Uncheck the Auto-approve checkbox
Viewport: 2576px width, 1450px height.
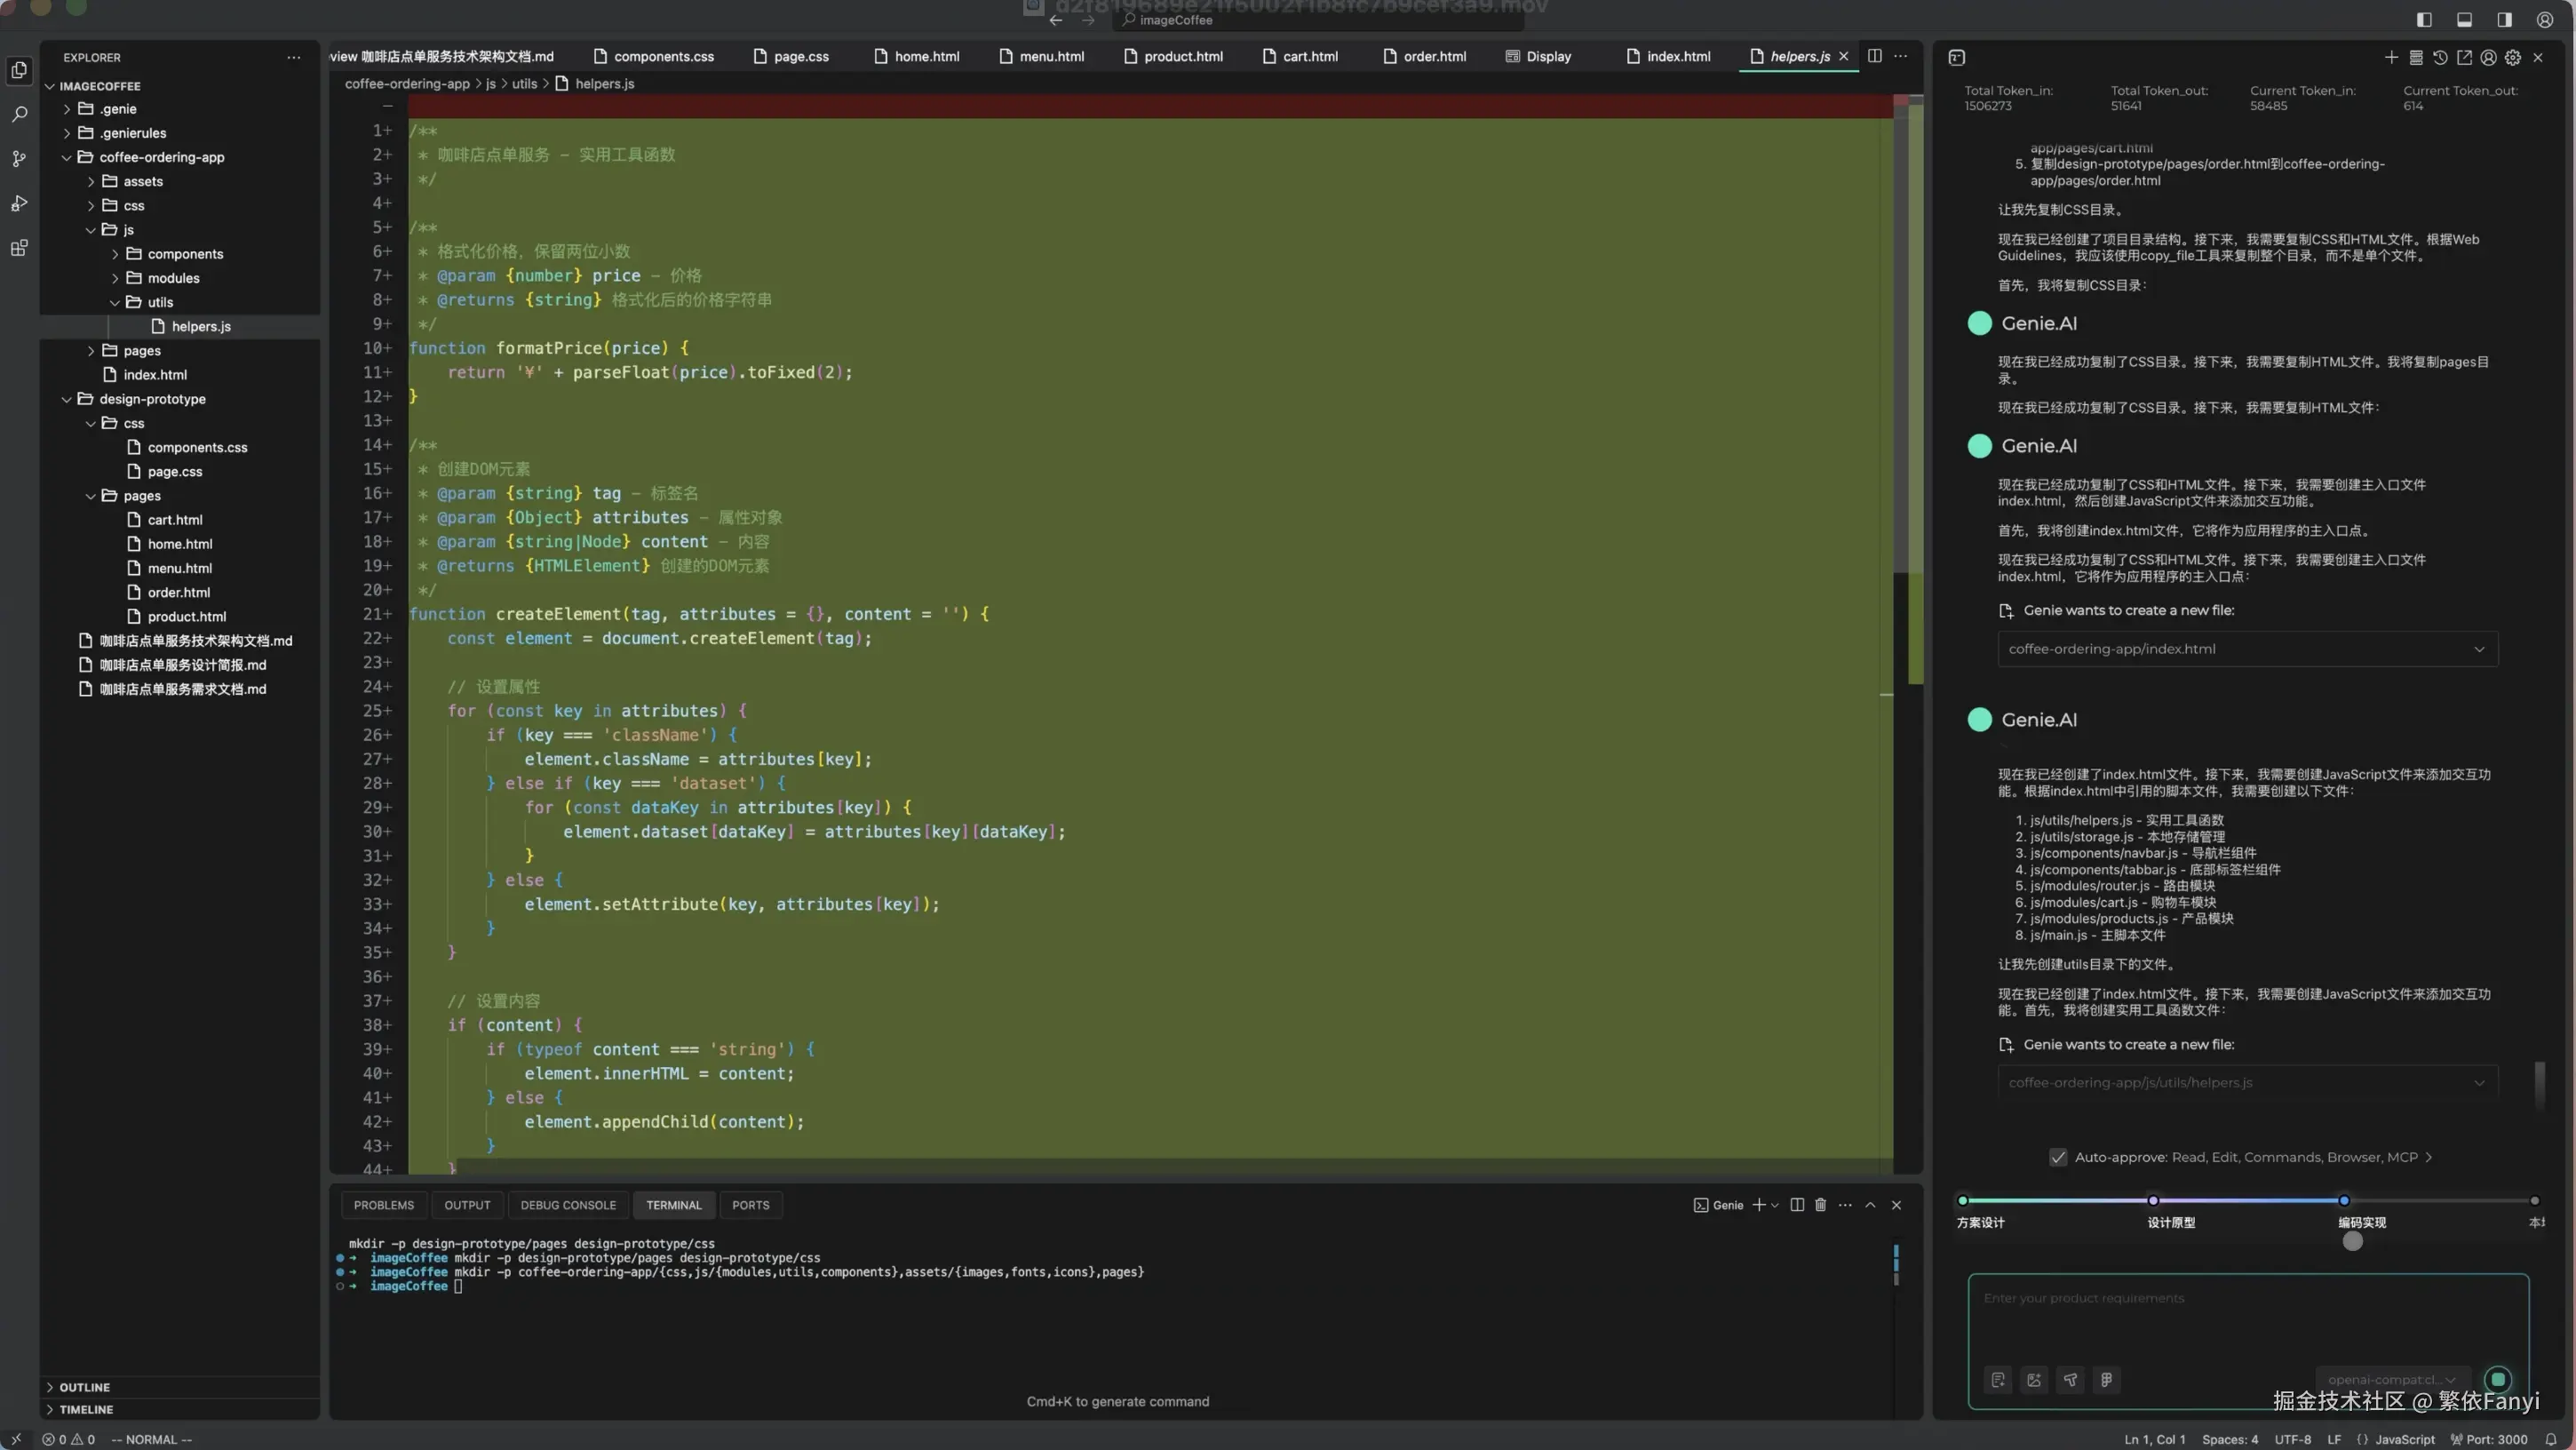tap(2058, 1157)
